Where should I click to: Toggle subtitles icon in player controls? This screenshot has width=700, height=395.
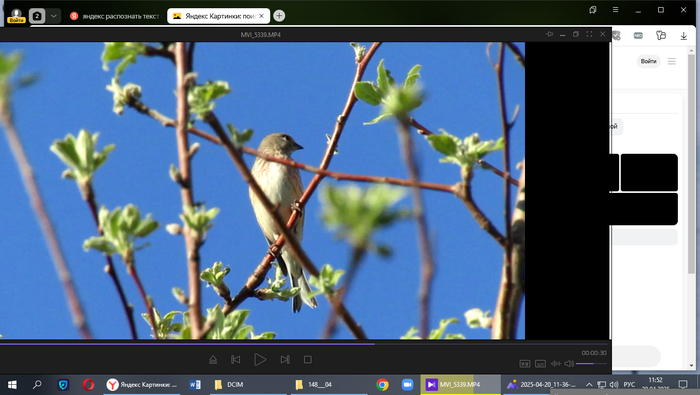[x=540, y=364]
